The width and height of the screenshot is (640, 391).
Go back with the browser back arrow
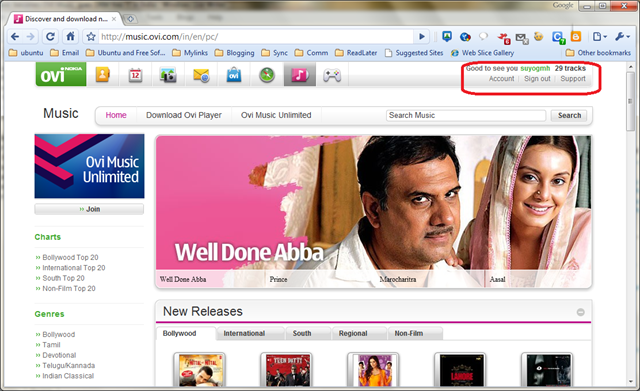tap(15, 37)
